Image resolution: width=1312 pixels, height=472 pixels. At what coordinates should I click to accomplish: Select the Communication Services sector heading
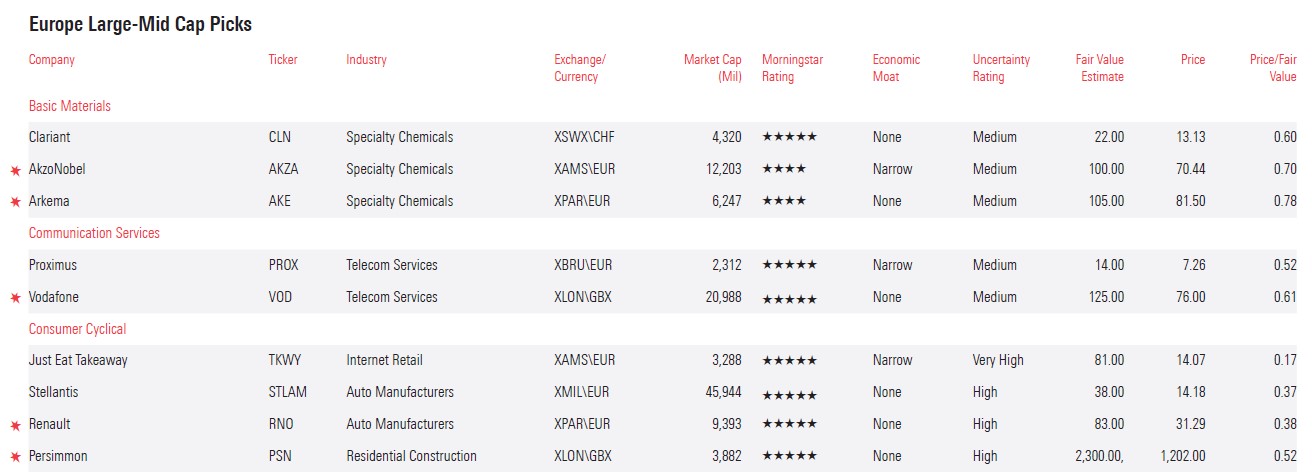pos(94,233)
